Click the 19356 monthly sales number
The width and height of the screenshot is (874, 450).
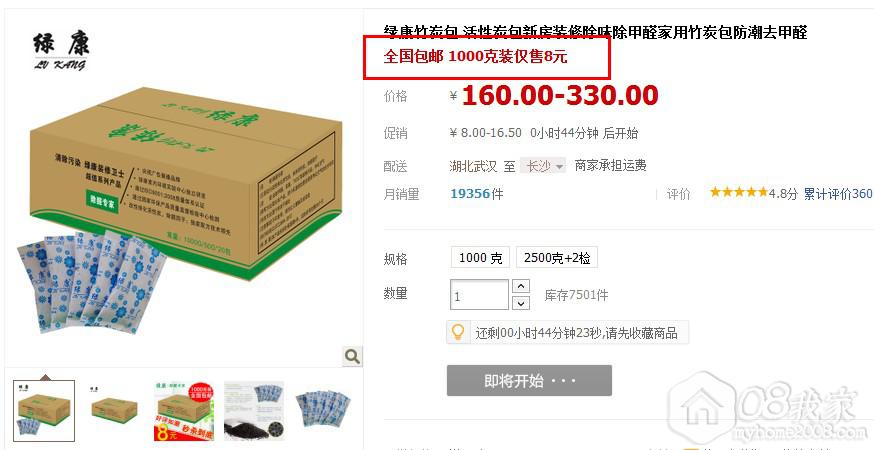coord(470,193)
